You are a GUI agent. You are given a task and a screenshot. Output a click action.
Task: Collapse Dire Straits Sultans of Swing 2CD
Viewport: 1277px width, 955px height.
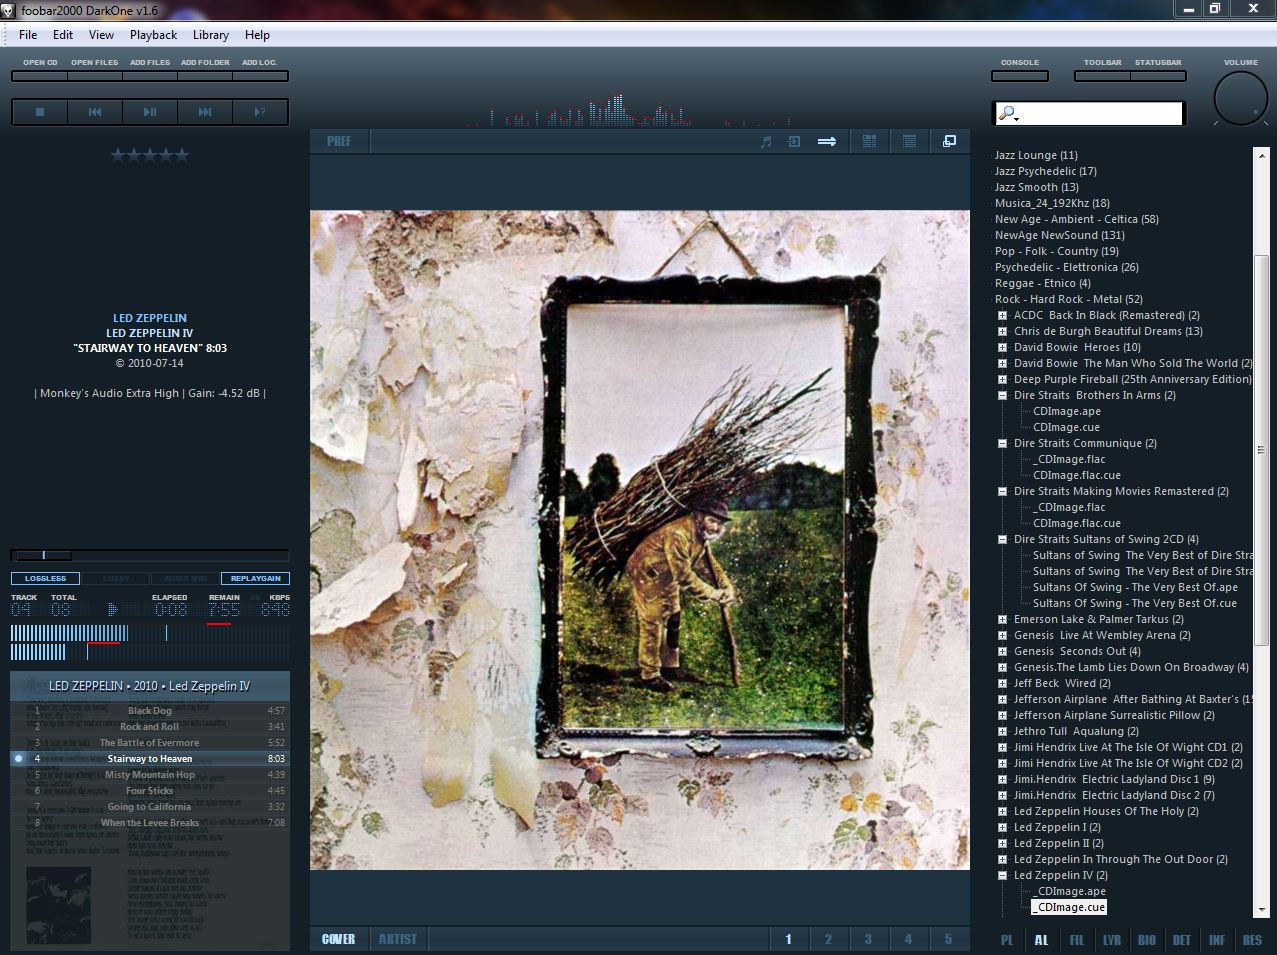(1002, 539)
